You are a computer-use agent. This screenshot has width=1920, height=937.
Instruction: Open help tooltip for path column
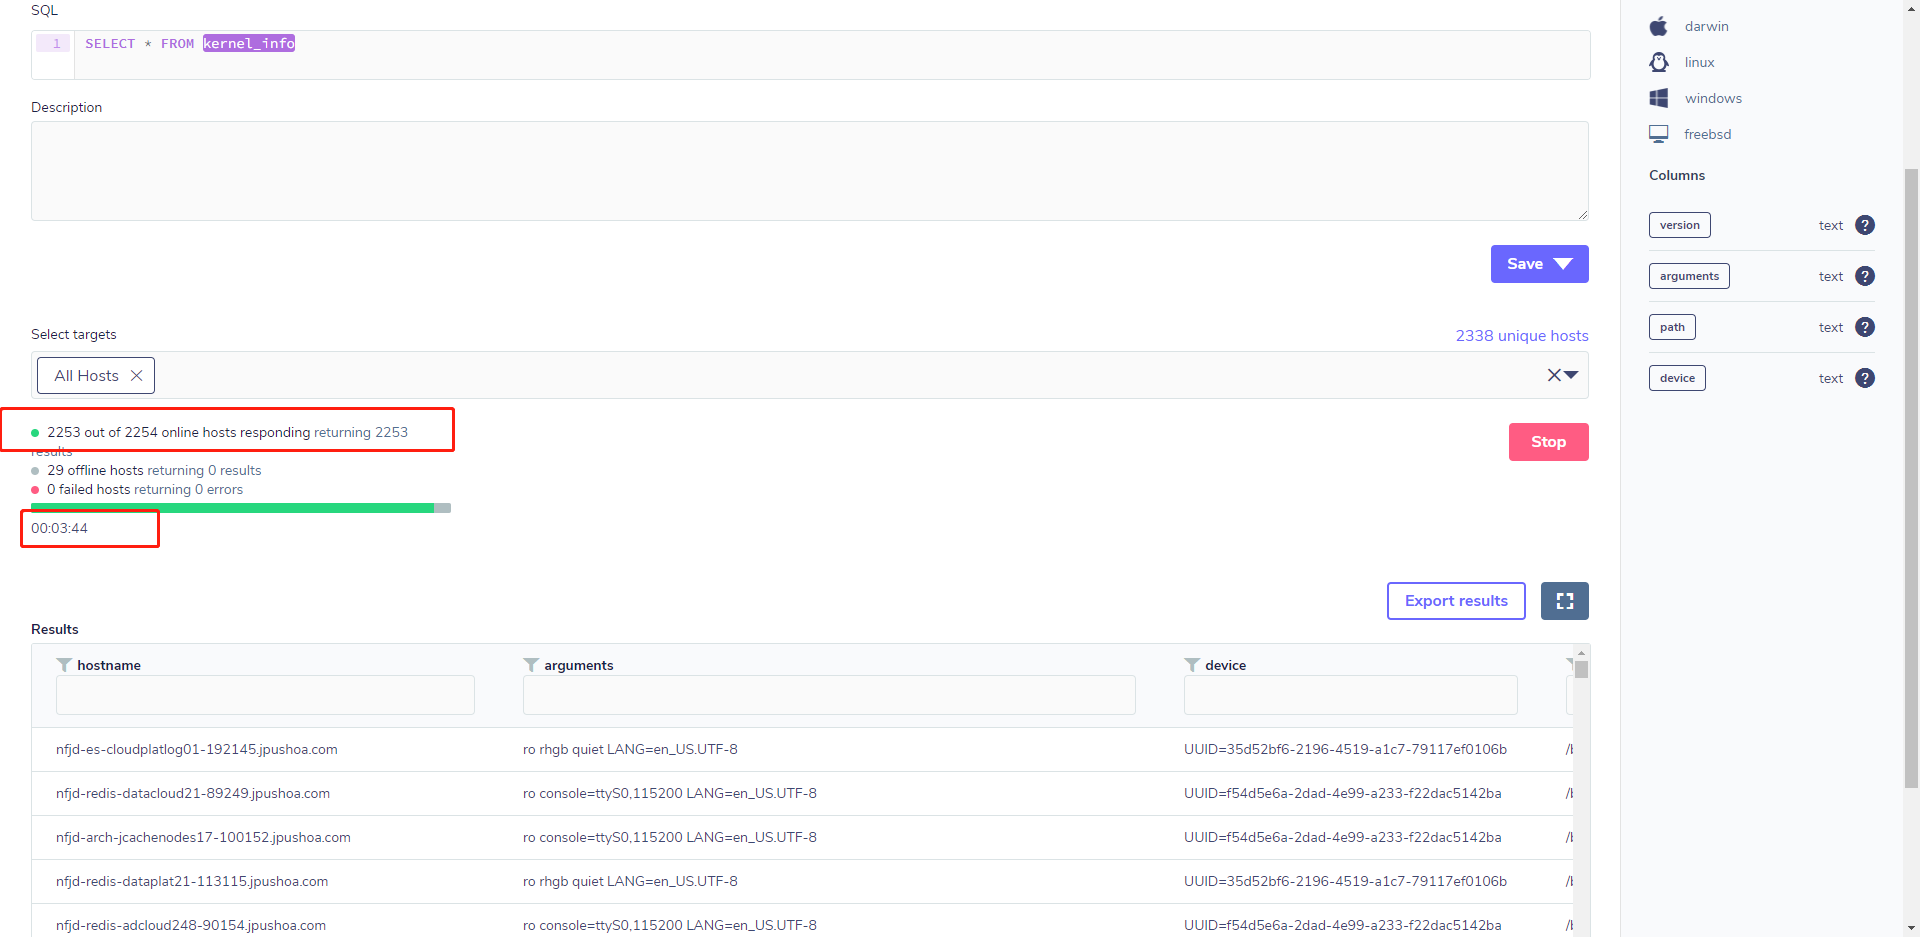coord(1866,327)
